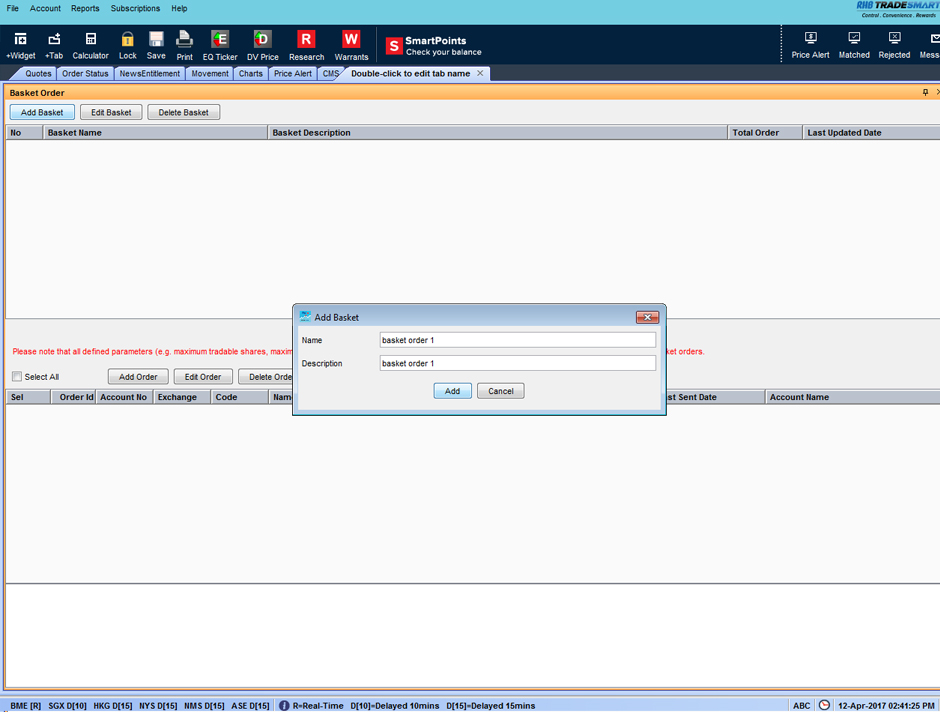The image size is (940, 712).
Task: Click the Code column header
Action: (240, 397)
